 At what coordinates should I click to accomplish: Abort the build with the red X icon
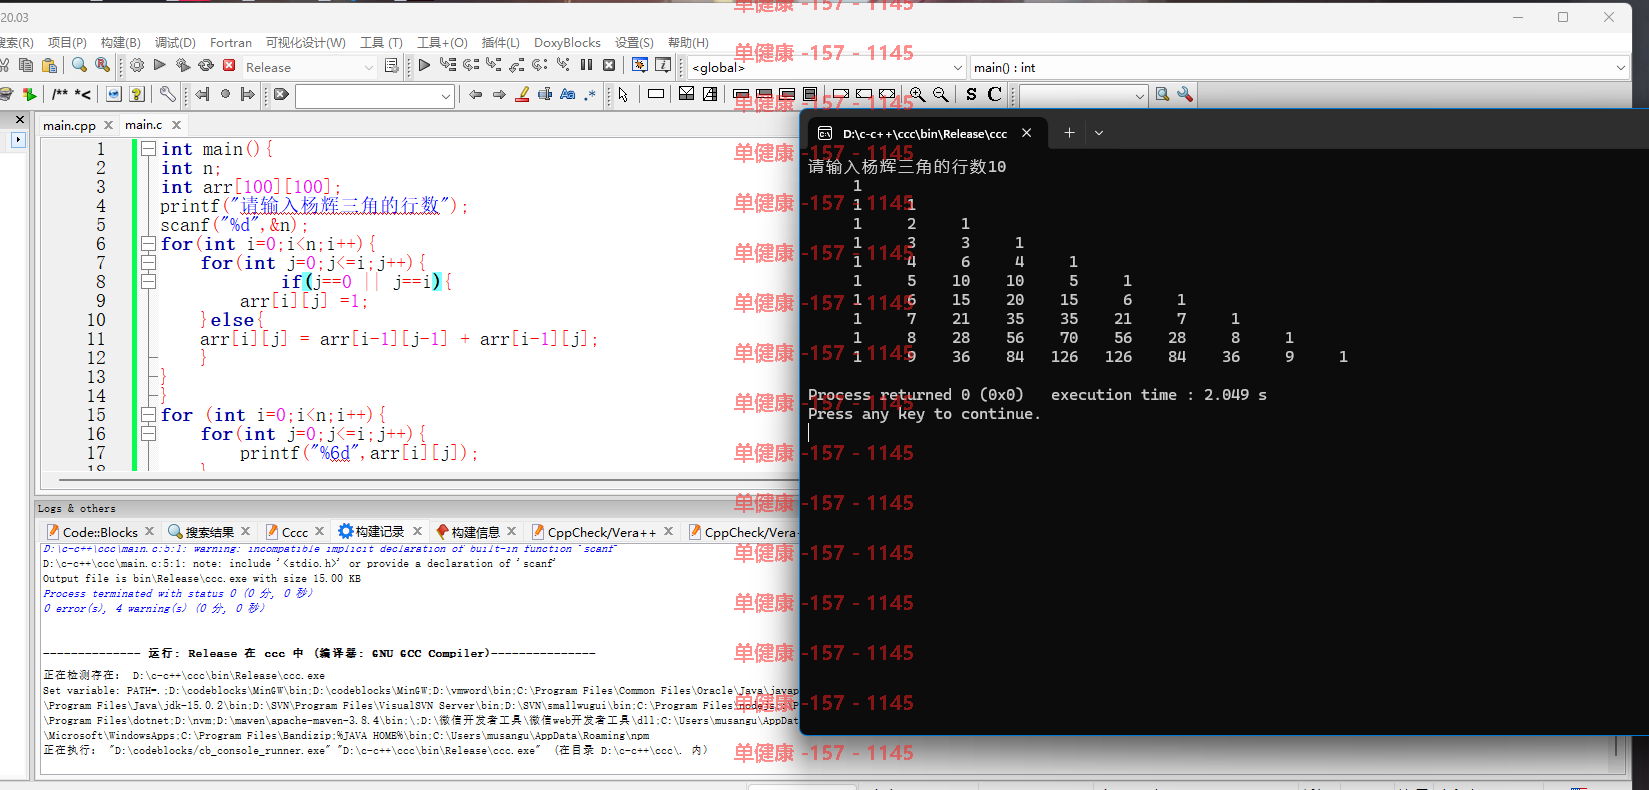click(x=229, y=66)
